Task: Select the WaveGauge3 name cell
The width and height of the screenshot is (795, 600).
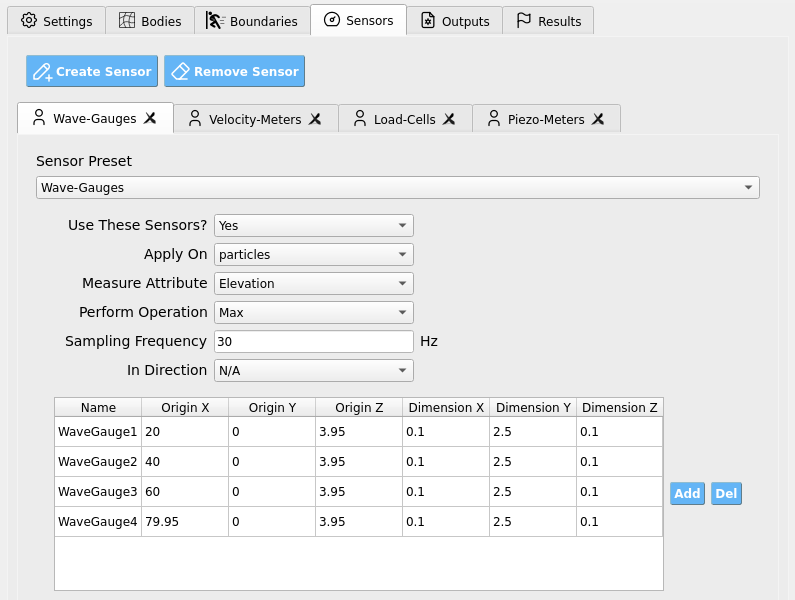Action: click(x=98, y=491)
